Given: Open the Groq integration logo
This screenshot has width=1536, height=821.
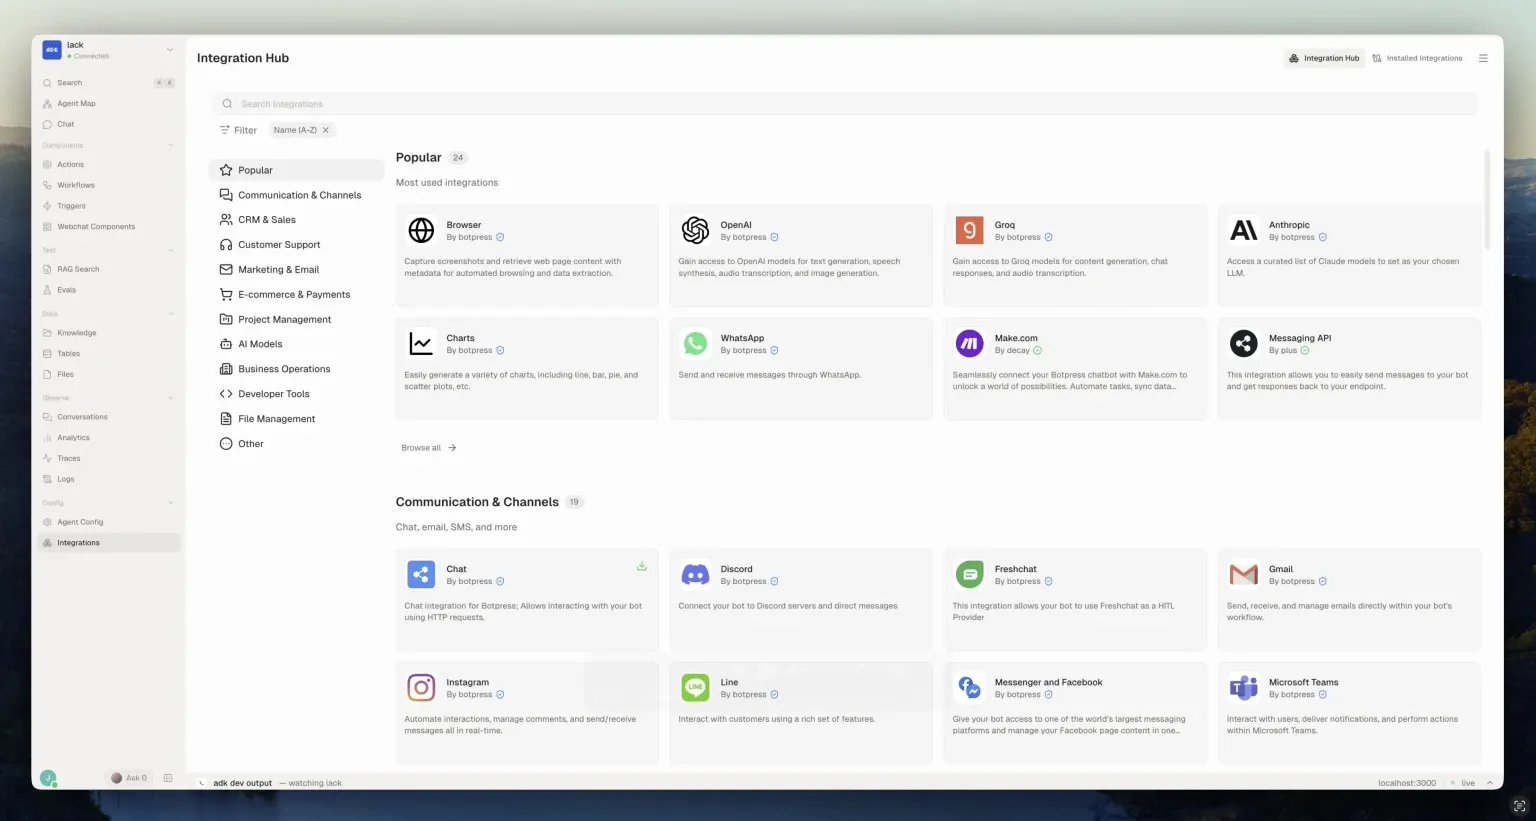Looking at the screenshot, I should click(969, 230).
